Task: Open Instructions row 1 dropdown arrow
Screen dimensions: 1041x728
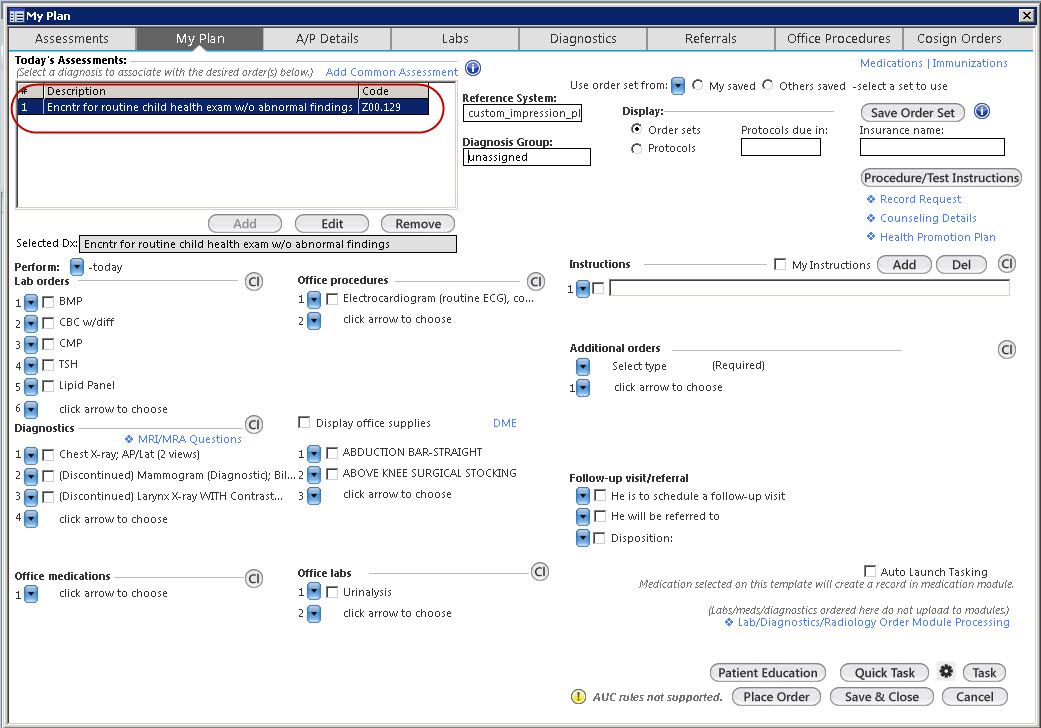Action: tap(583, 289)
